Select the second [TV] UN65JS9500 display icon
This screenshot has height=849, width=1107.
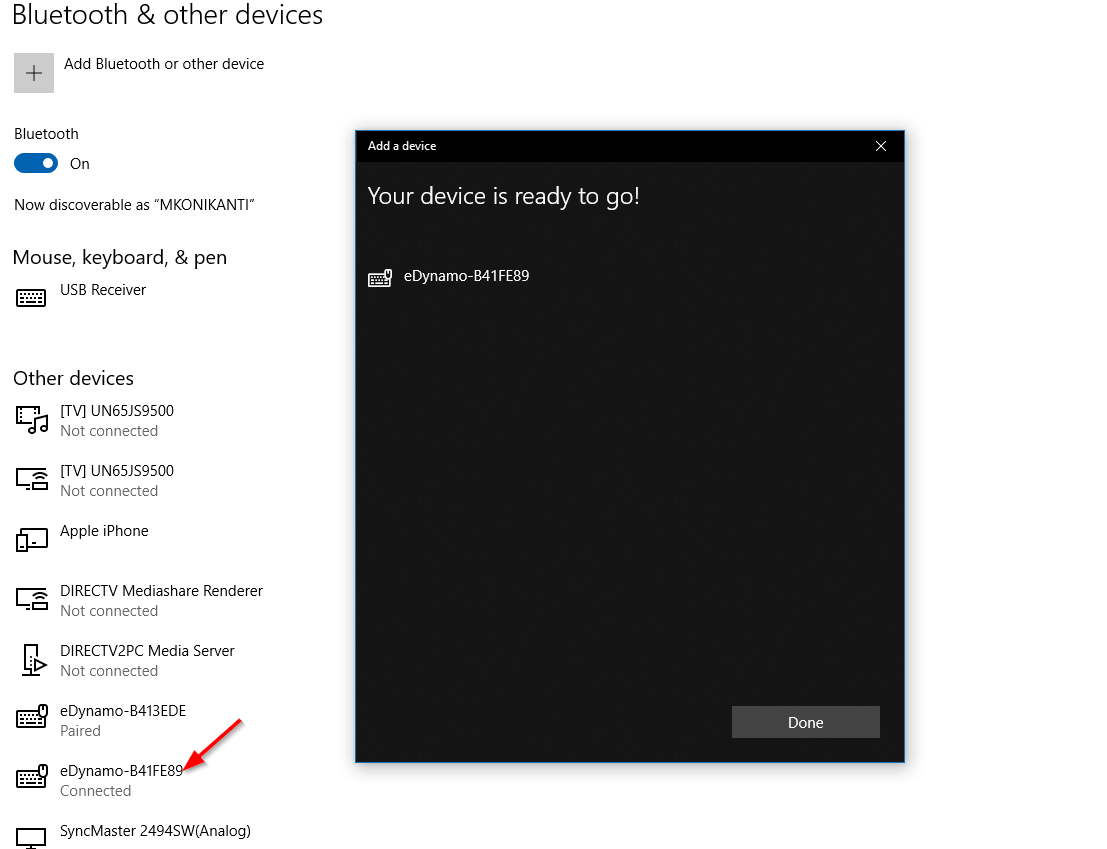[x=32, y=480]
